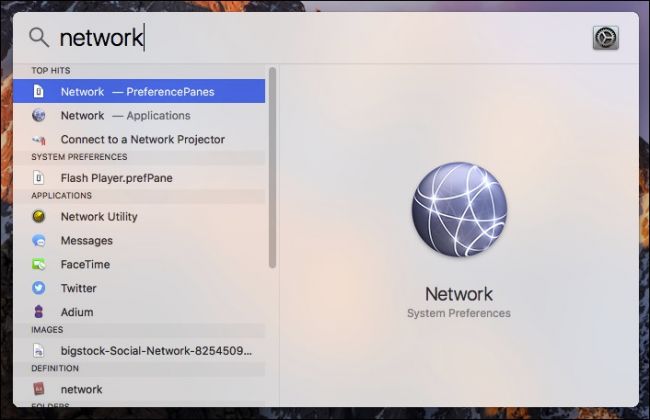Select Messages from results
This screenshot has height=420, width=650.
pyautogui.click(x=139, y=240)
